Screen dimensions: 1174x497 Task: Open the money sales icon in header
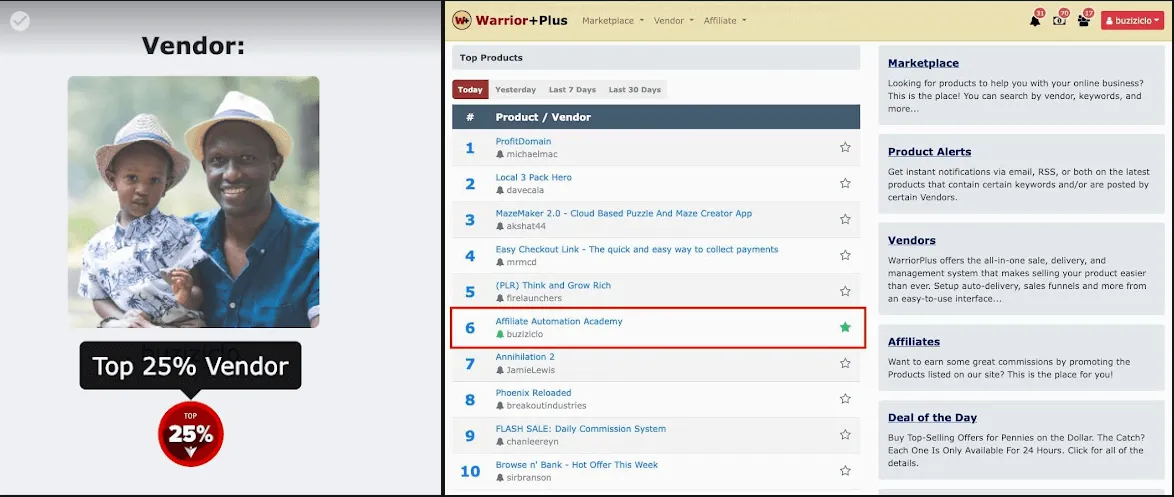(1059, 20)
